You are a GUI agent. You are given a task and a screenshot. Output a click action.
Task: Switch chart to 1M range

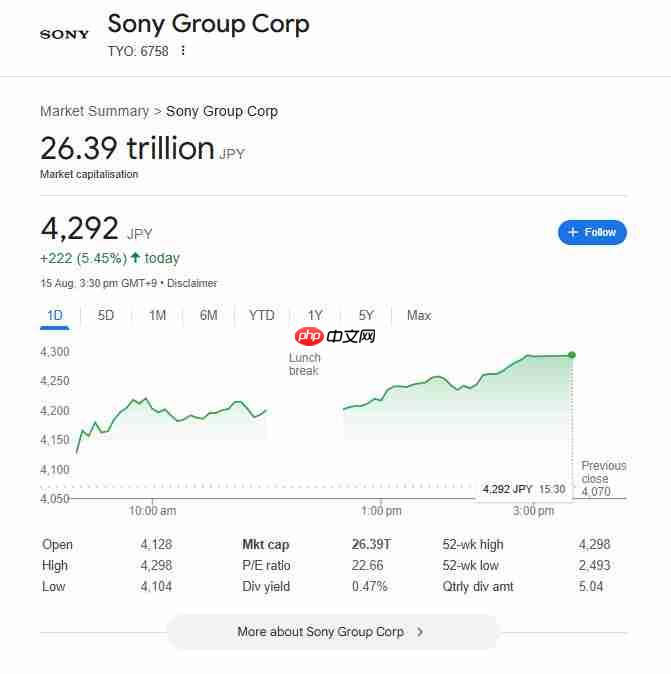point(157,316)
